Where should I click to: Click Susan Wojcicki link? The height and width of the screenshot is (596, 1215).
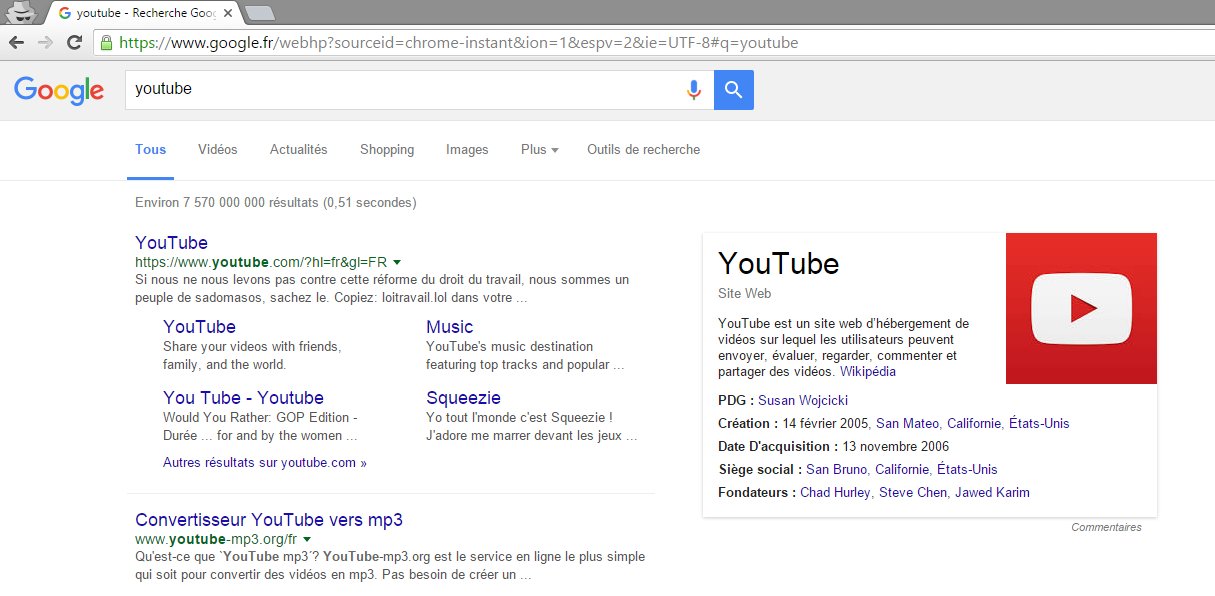coord(803,400)
